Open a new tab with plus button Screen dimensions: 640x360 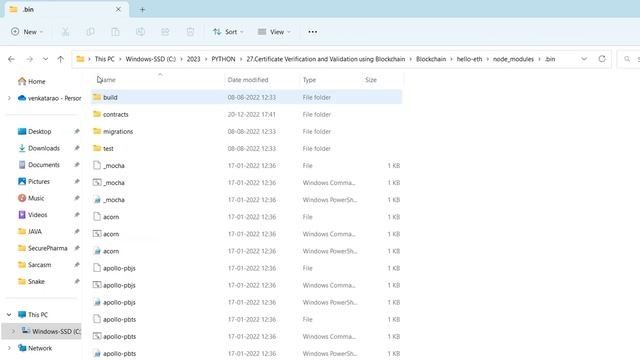[142, 9]
